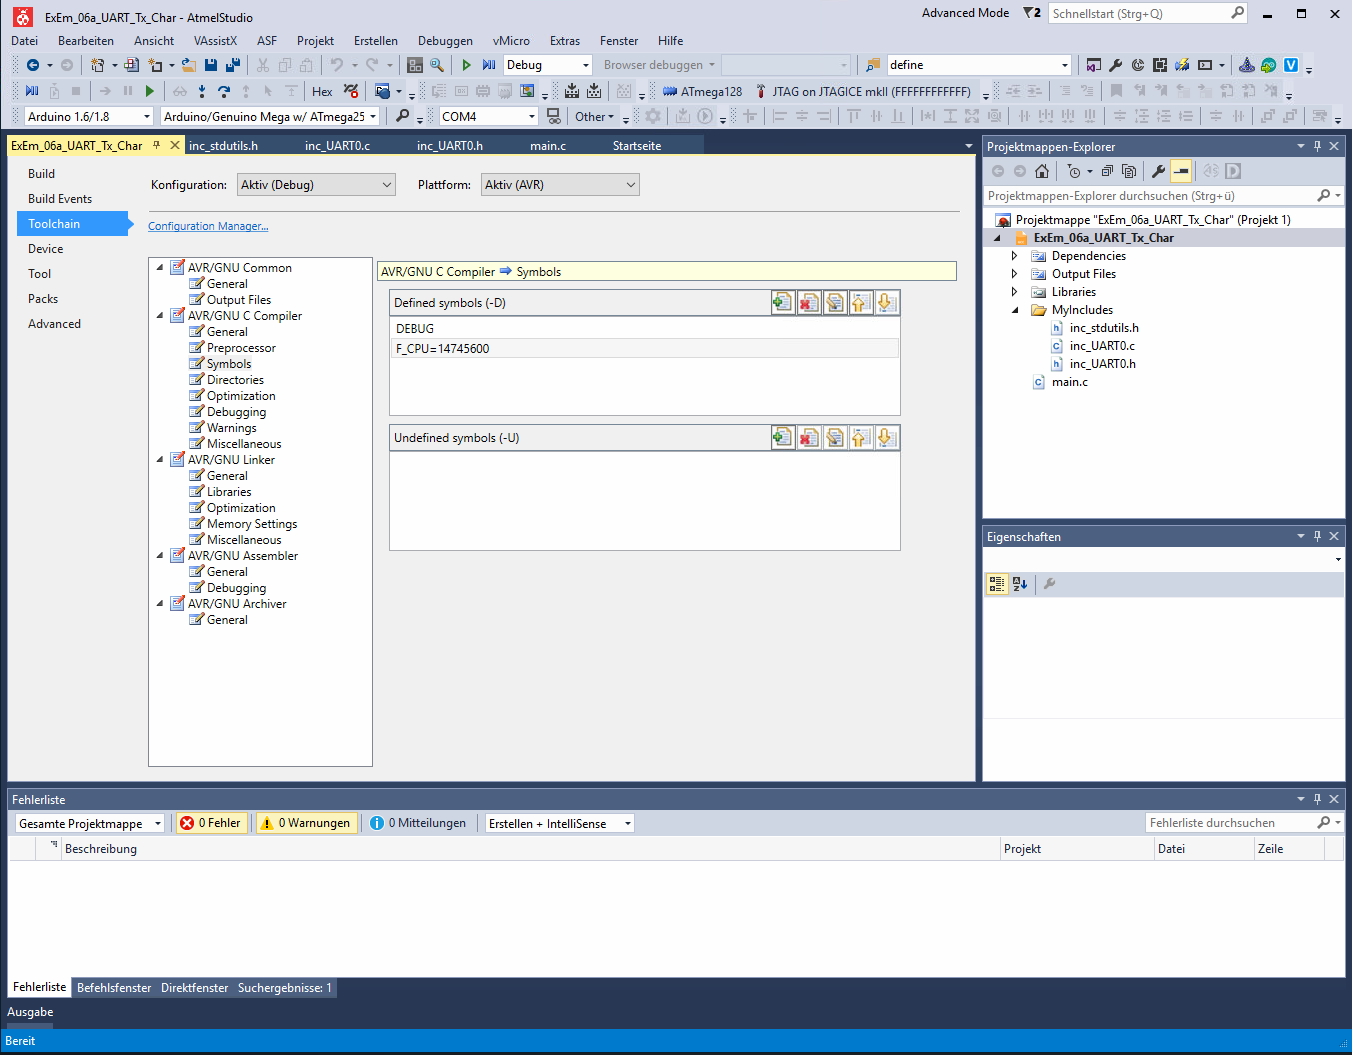Click the wrench icon in Projektmappen-Explorer toolbar
Viewport: 1352px width, 1055px height.
pyautogui.click(x=1158, y=171)
